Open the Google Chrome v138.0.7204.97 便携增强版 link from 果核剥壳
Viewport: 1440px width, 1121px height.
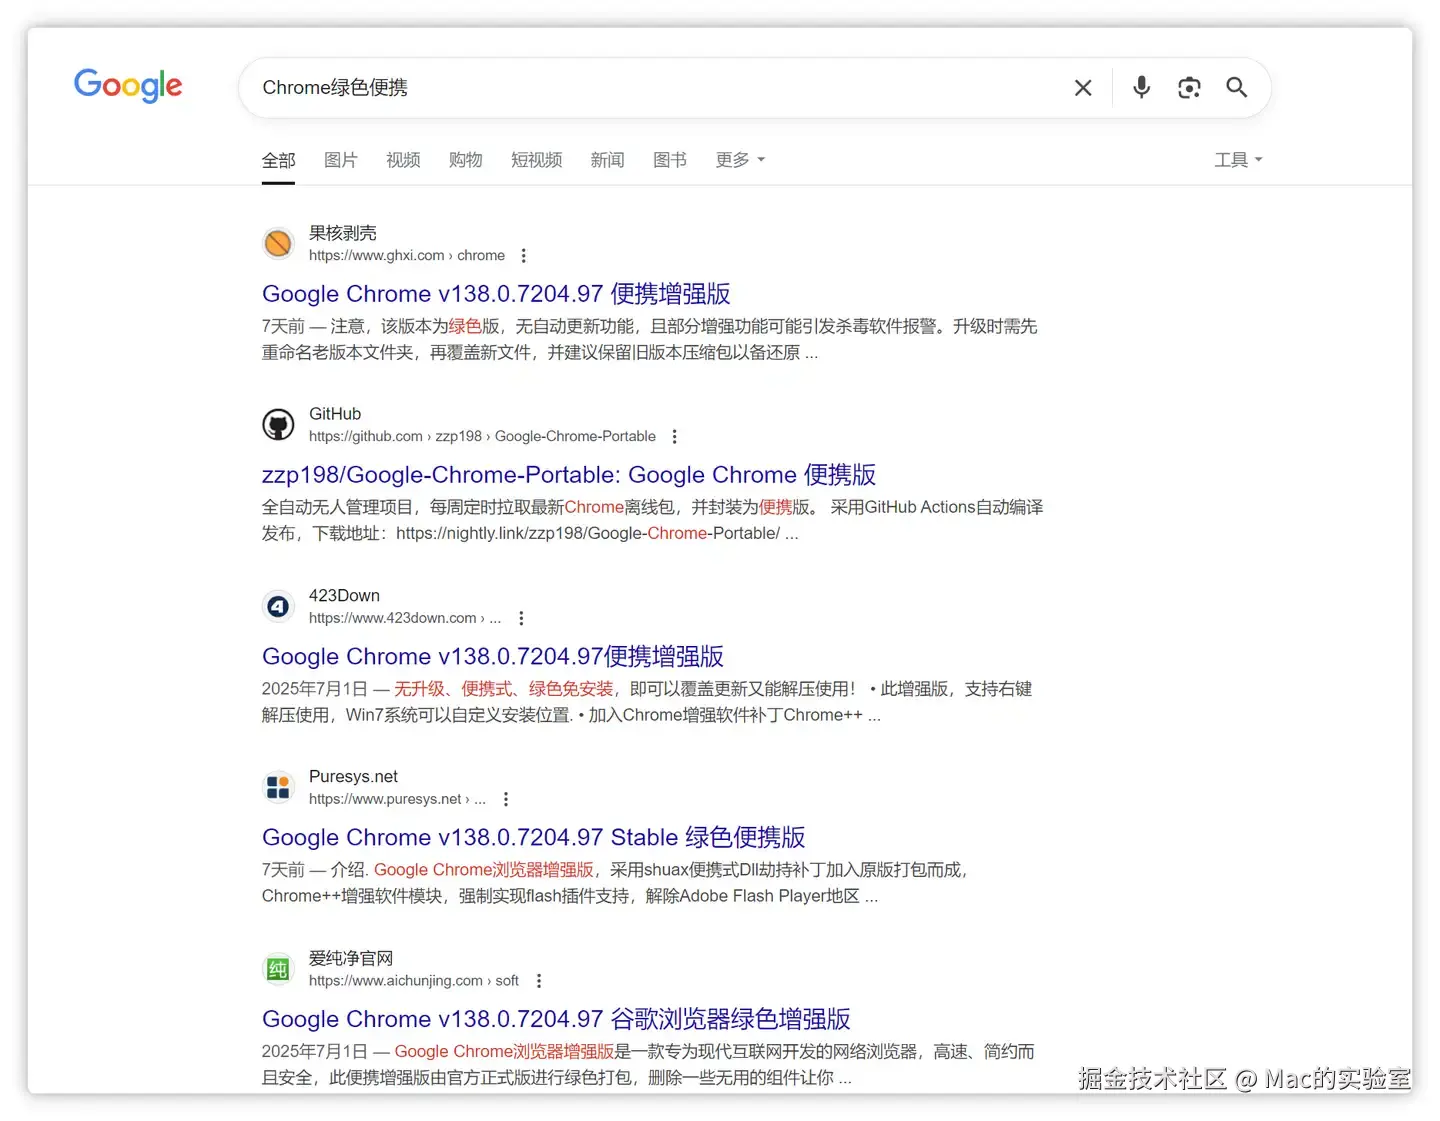[496, 294]
